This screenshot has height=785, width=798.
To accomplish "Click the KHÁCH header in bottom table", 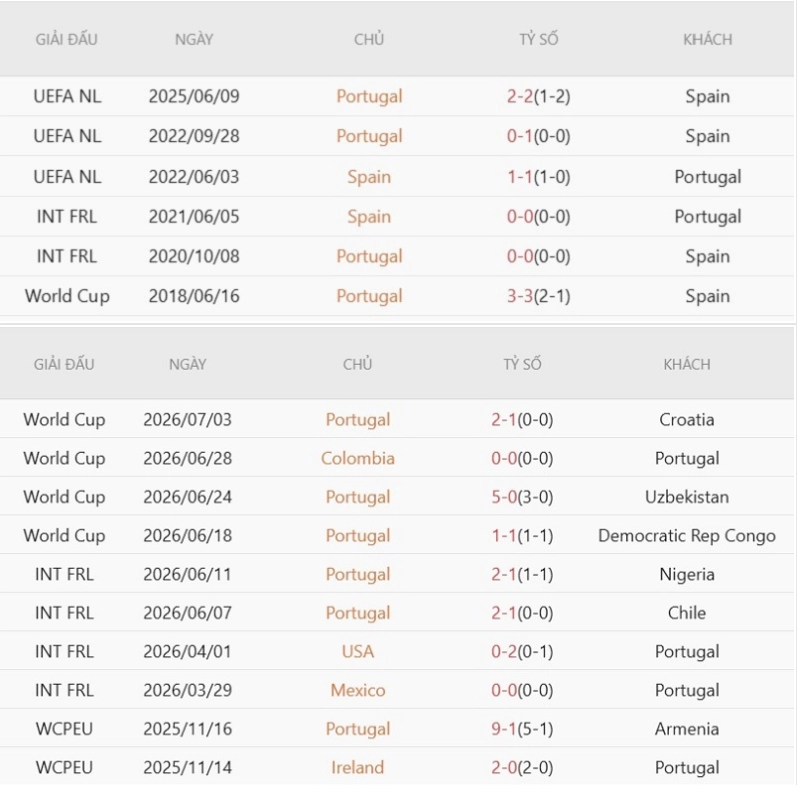I will pos(687,365).
